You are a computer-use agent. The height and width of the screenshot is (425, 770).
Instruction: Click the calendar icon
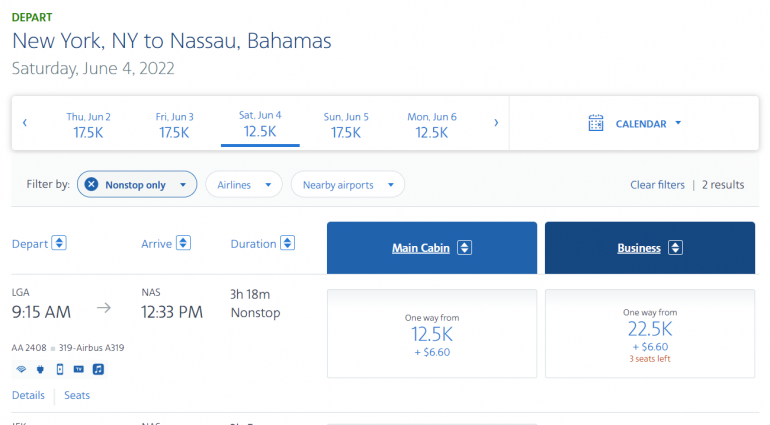tap(596, 124)
